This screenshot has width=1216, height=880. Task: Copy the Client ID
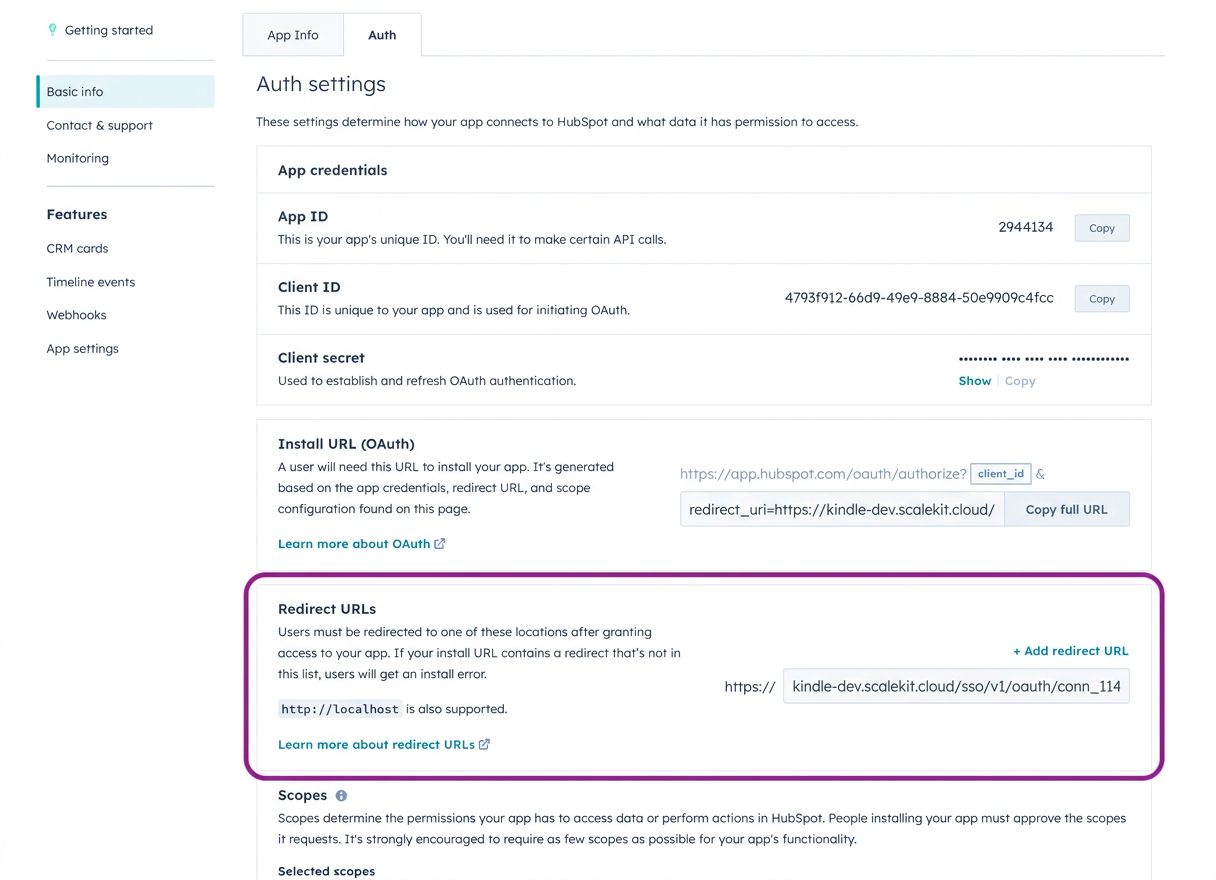click(x=1101, y=298)
